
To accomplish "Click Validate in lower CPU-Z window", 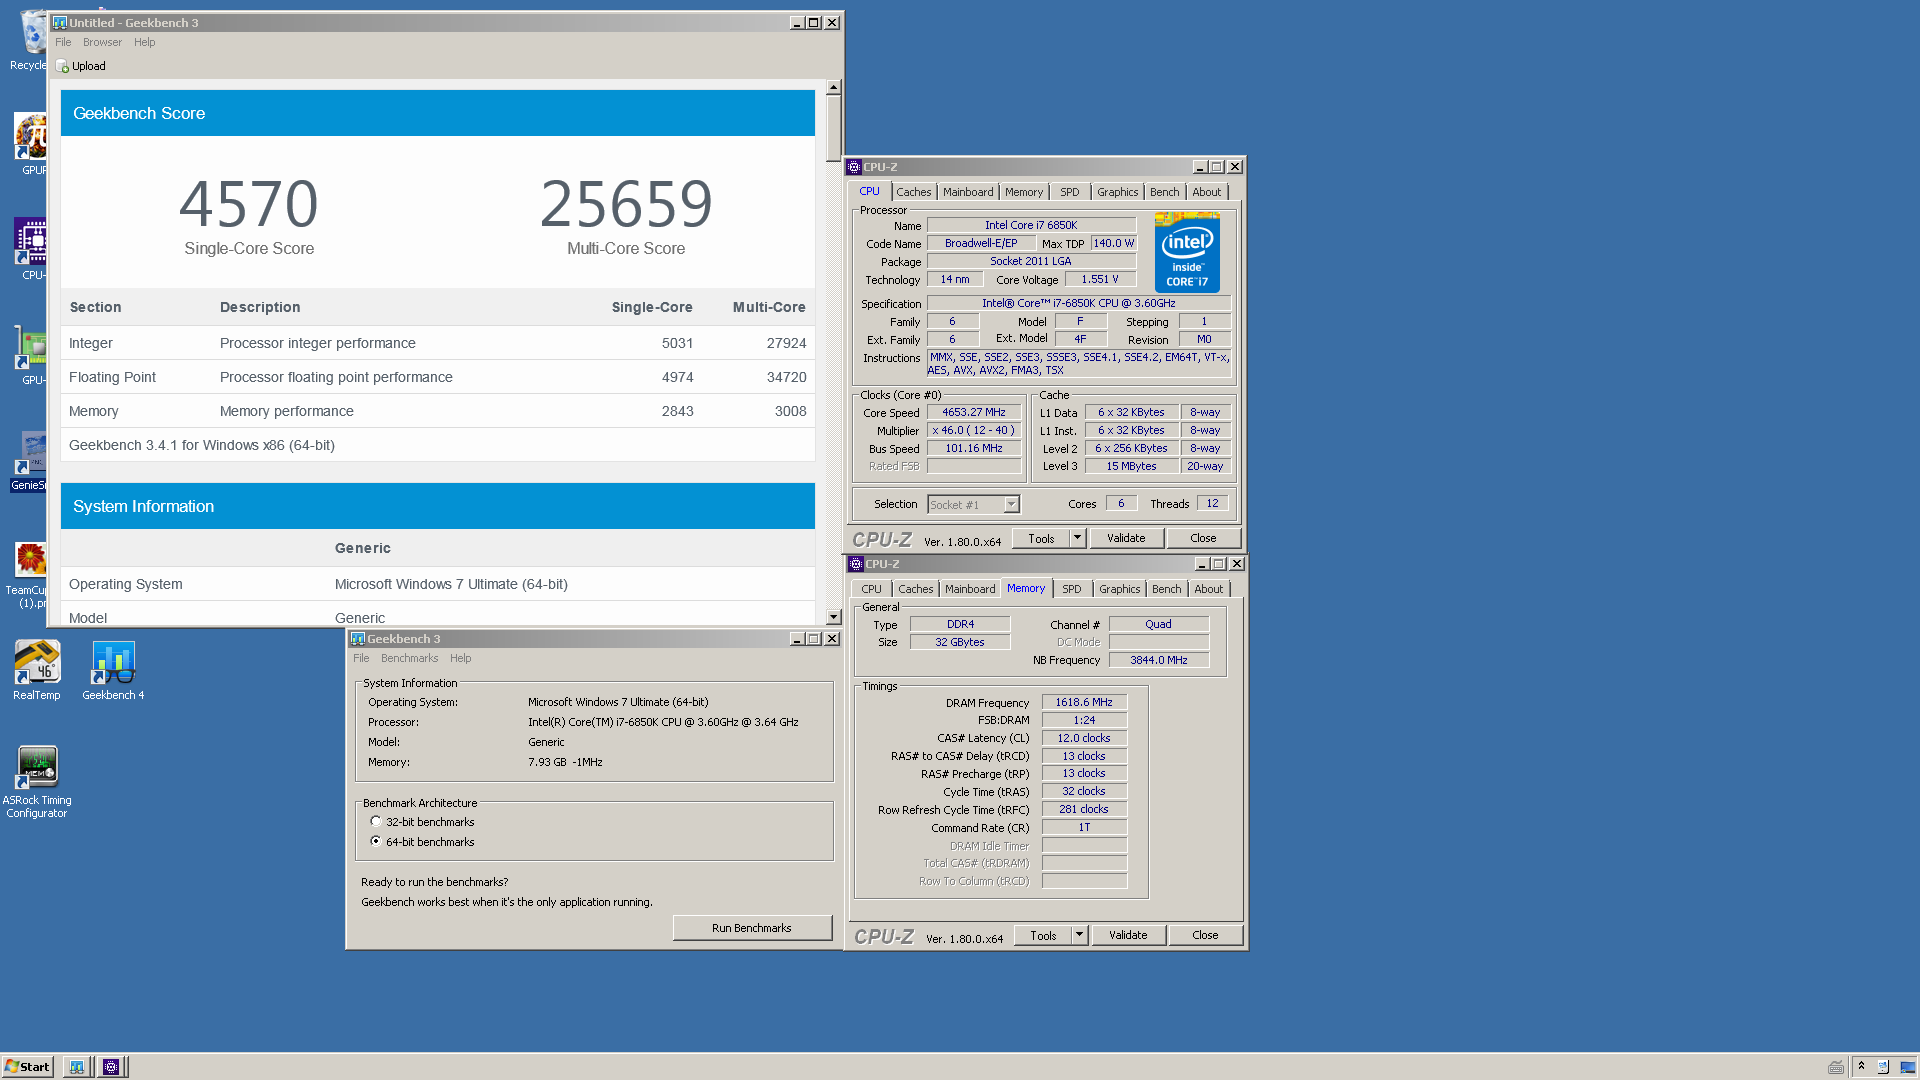I will pos(1128,935).
